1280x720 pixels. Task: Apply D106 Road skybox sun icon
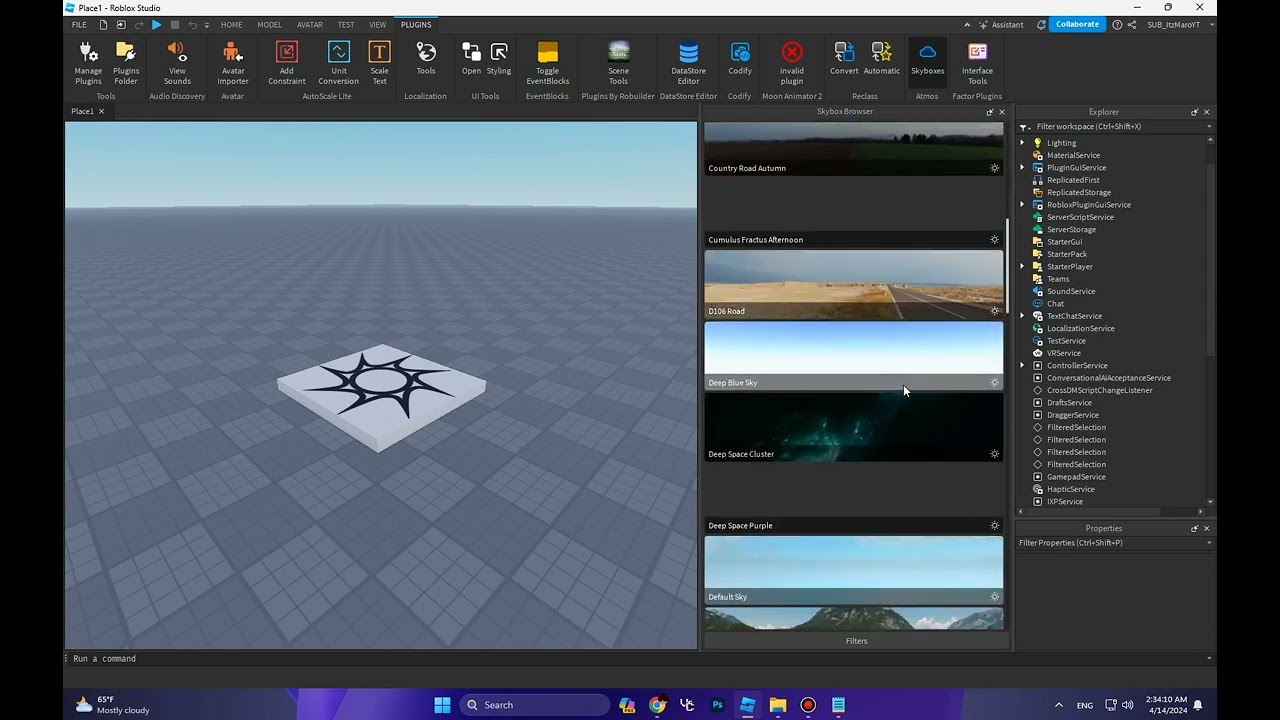point(994,311)
